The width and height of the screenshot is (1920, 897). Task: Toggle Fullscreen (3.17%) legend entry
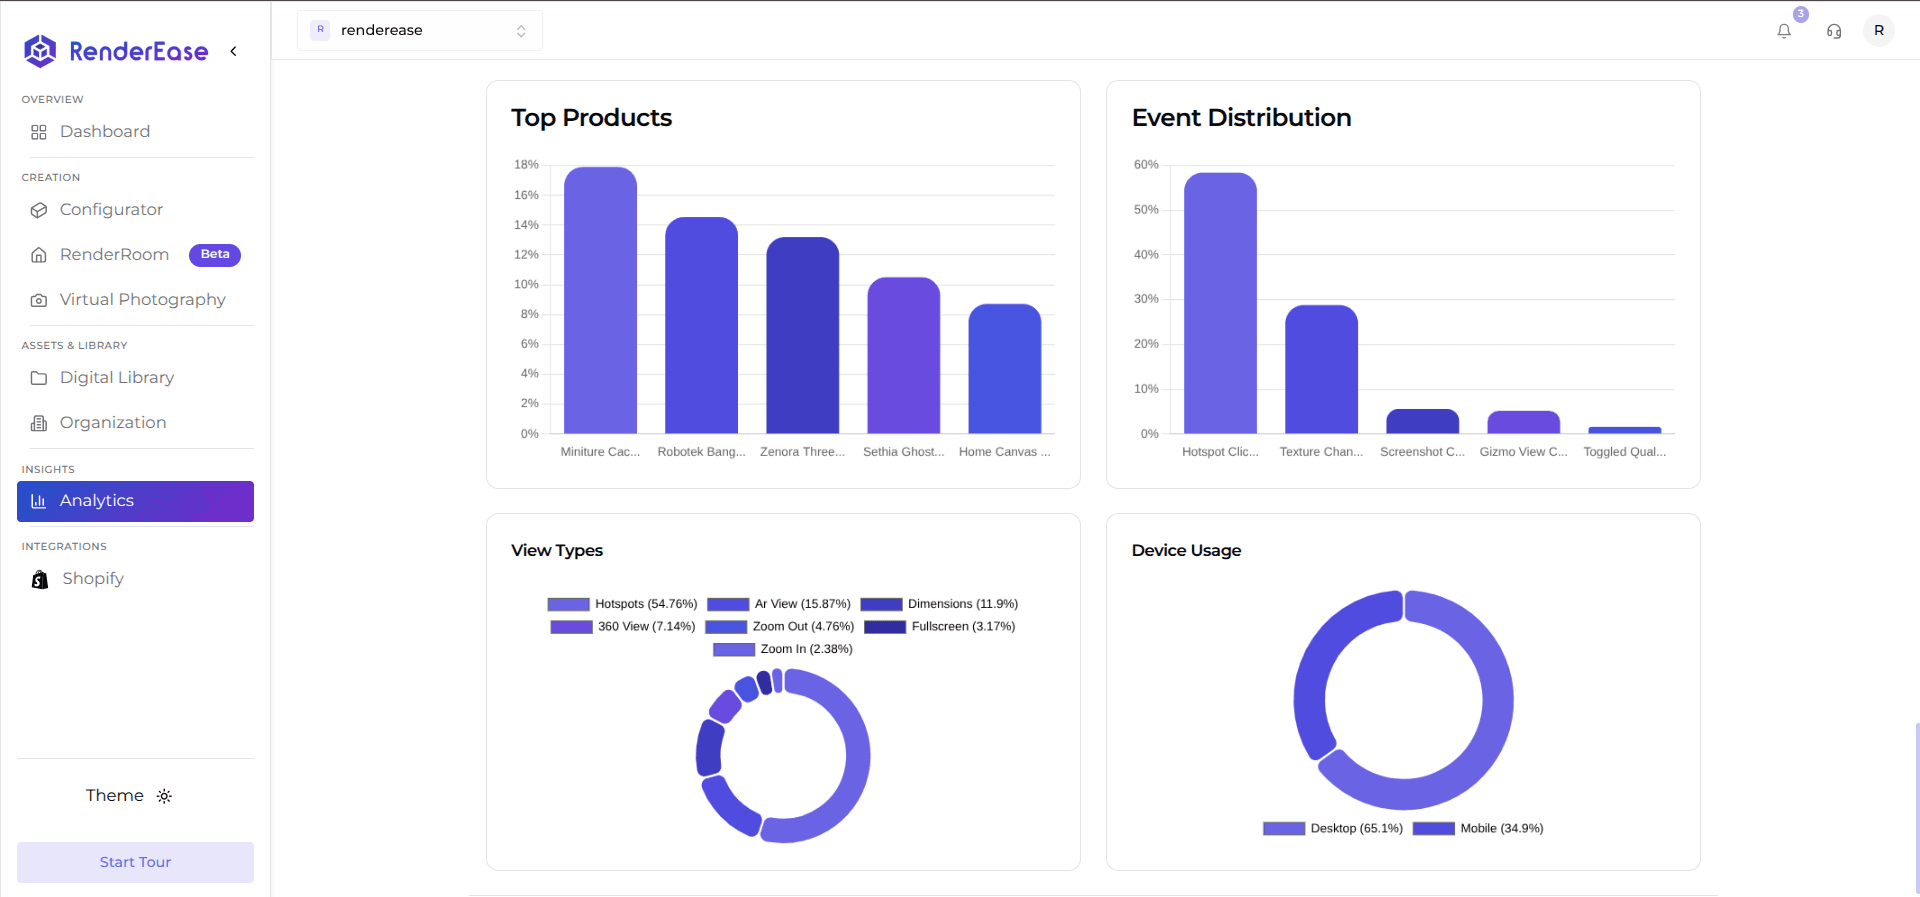[x=940, y=627]
